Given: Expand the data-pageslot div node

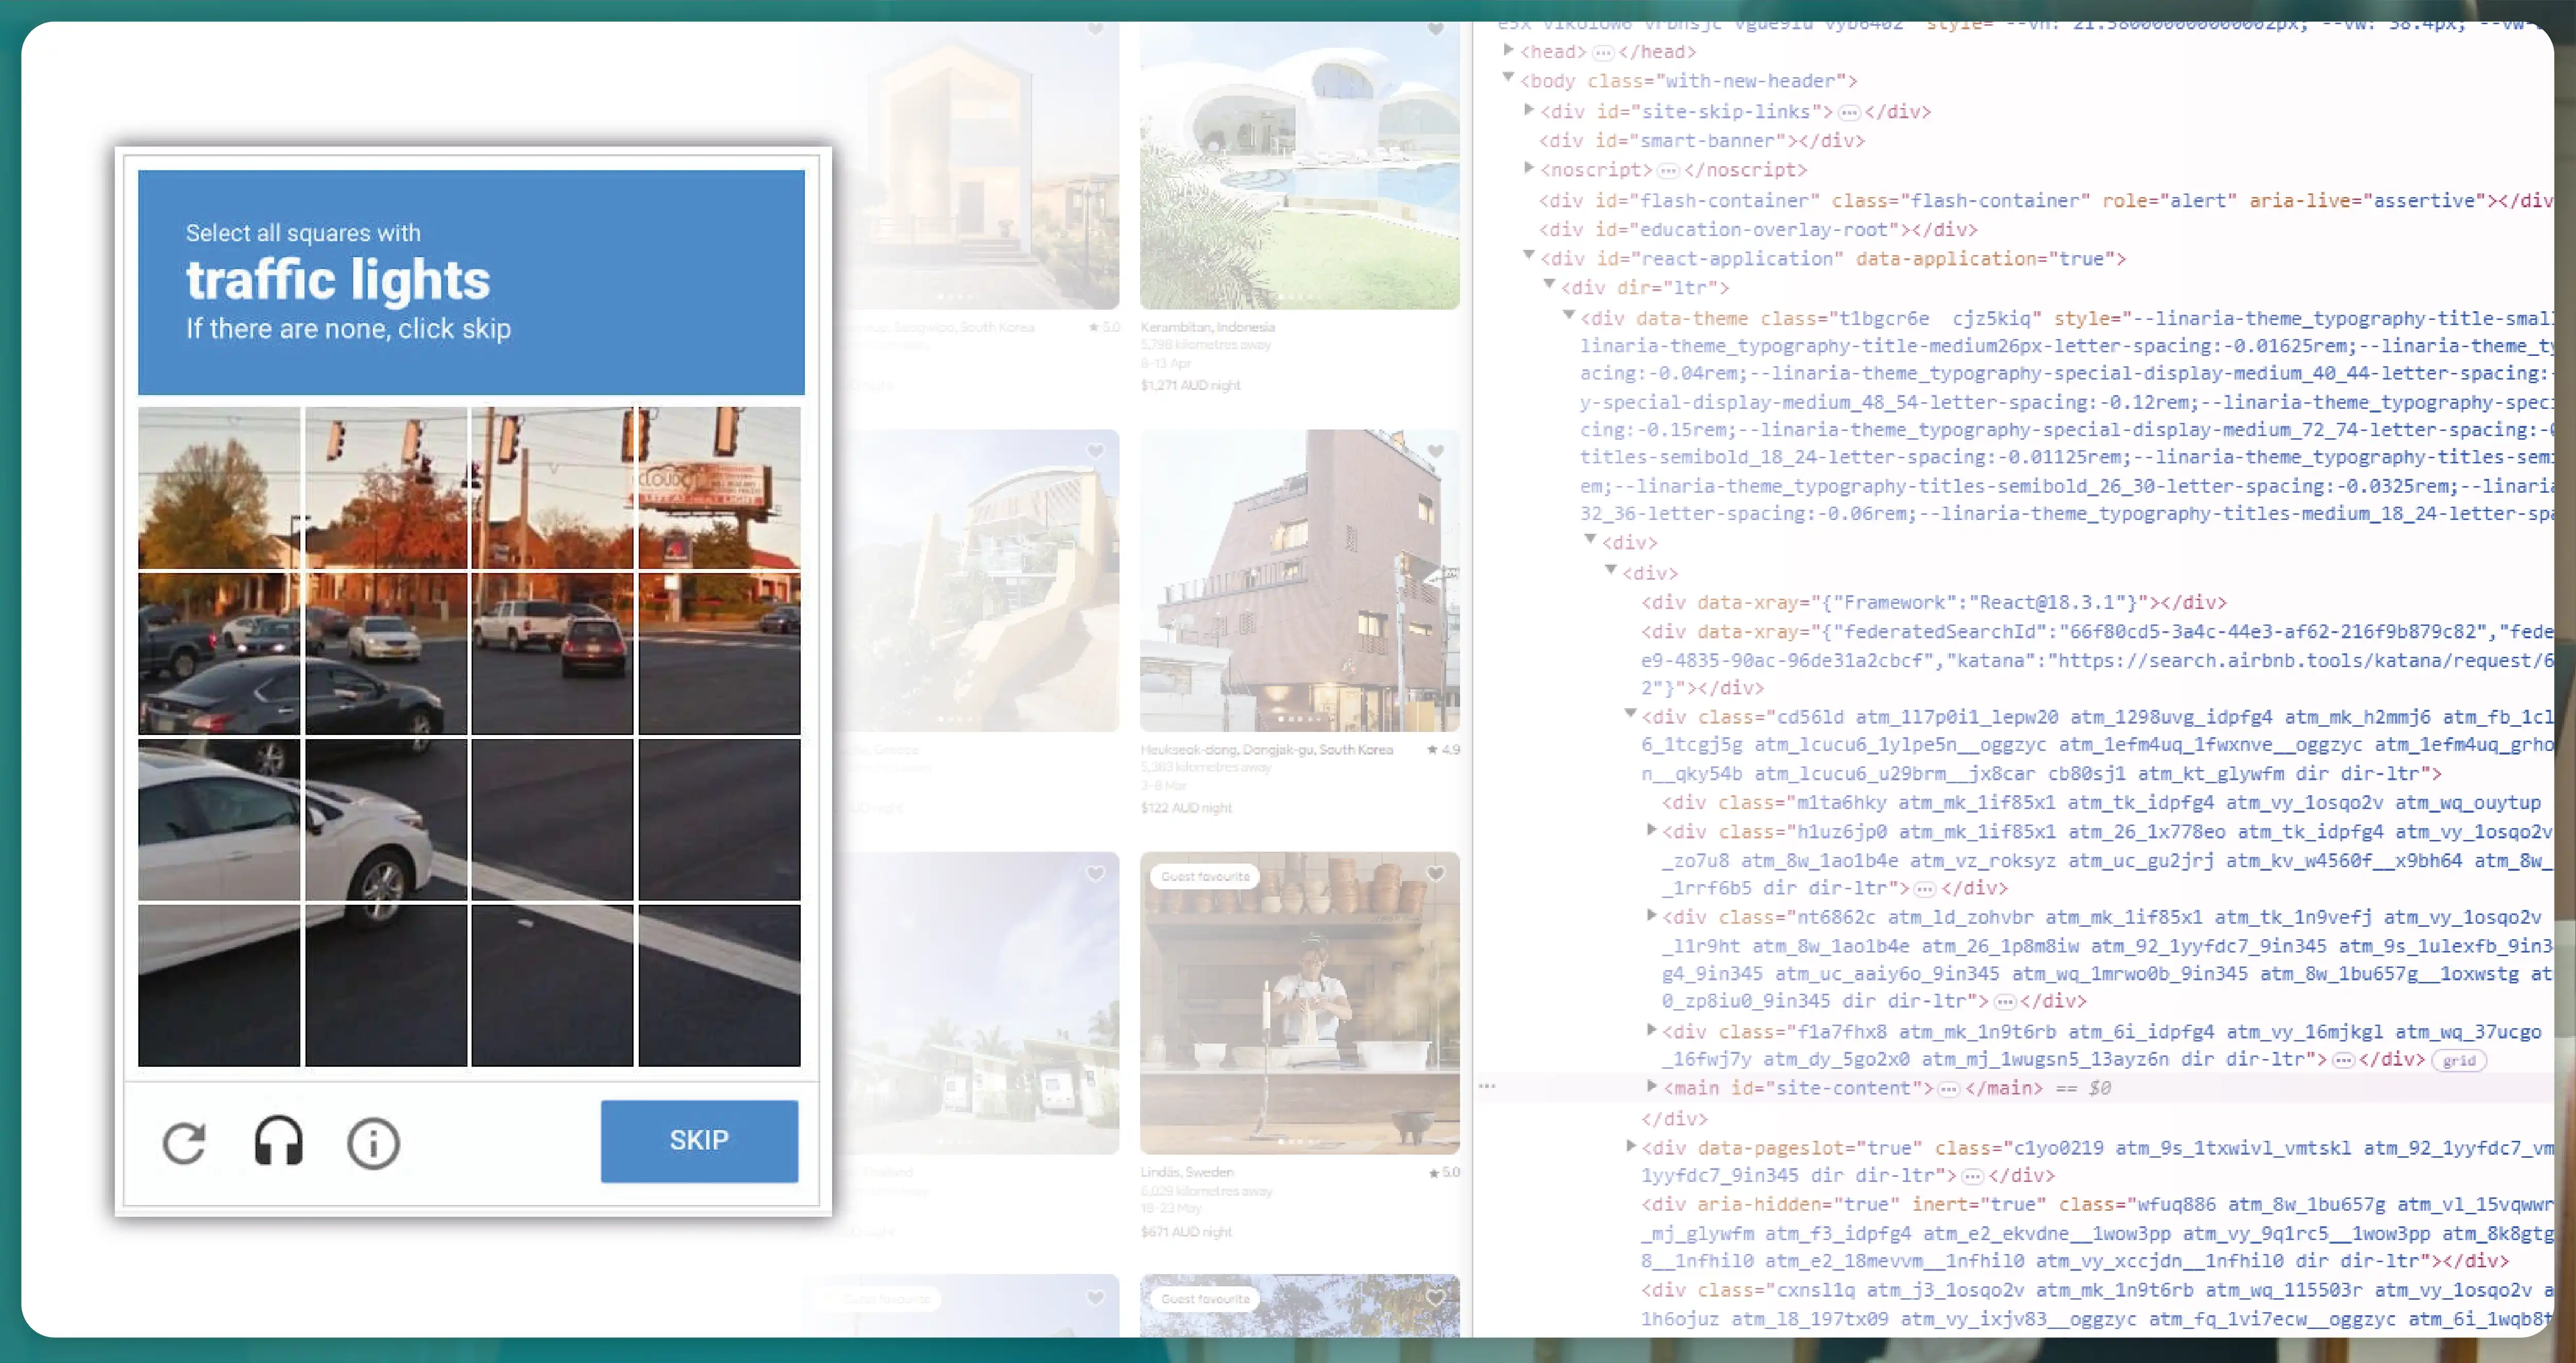Looking at the screenshot, I should (x=1631, y=1146).
